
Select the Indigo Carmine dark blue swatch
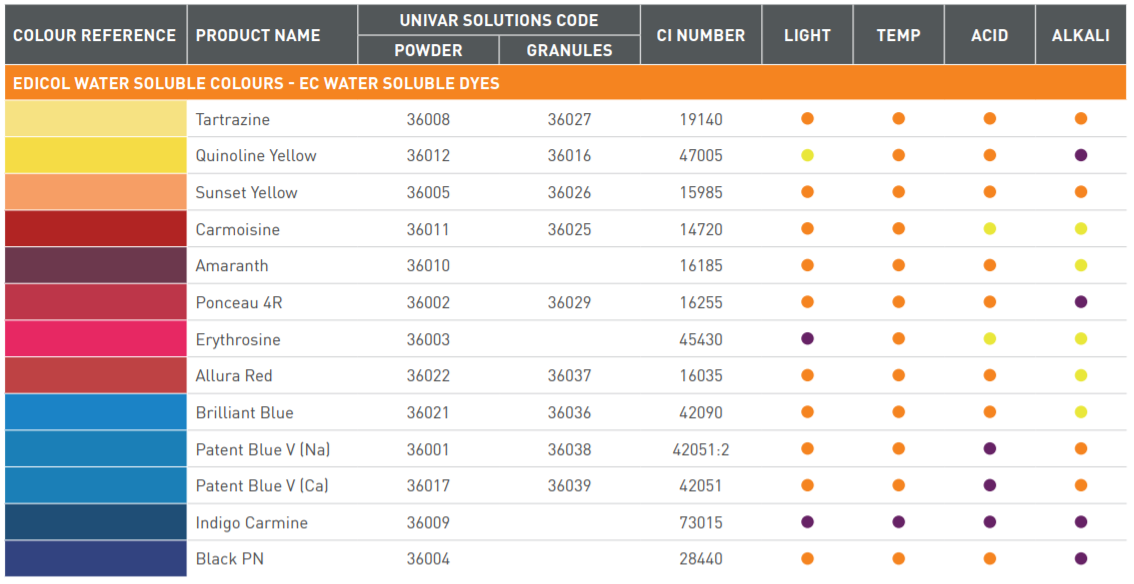(95, 523)
